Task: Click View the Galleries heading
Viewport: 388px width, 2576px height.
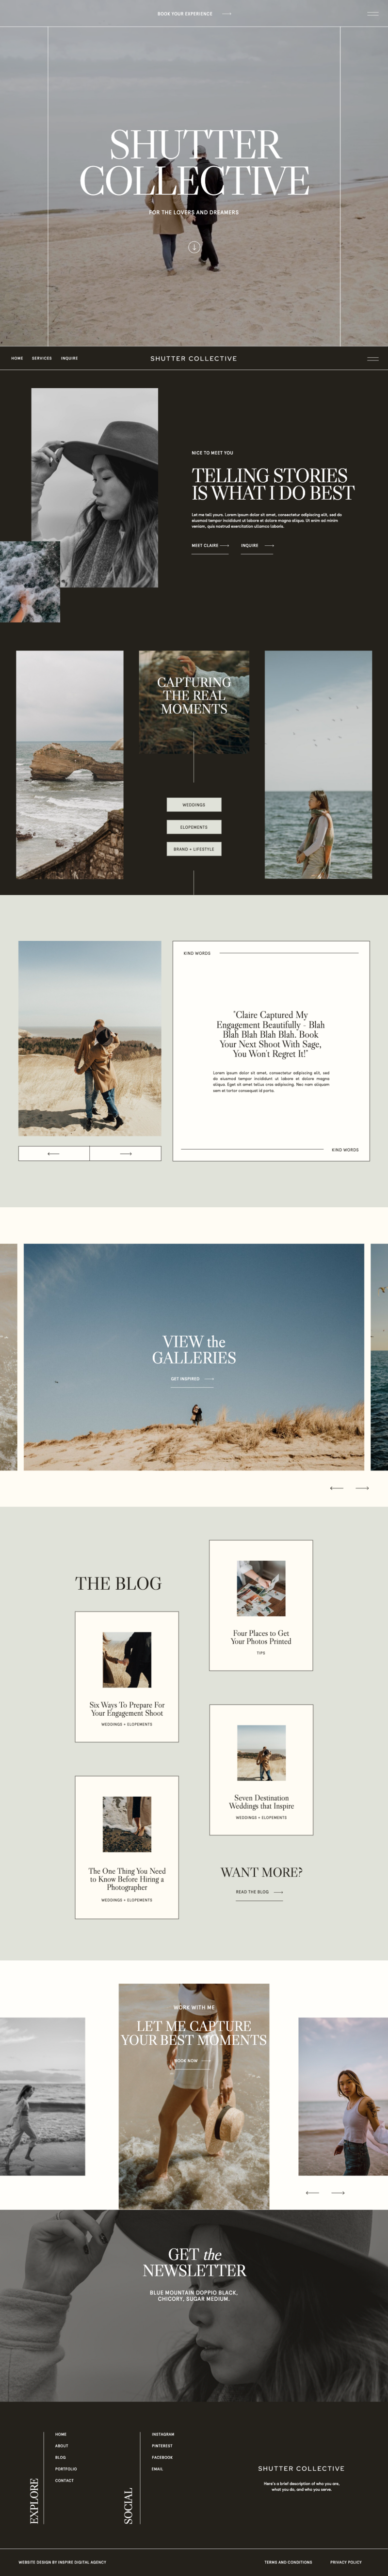Action: pos(194,1350)
